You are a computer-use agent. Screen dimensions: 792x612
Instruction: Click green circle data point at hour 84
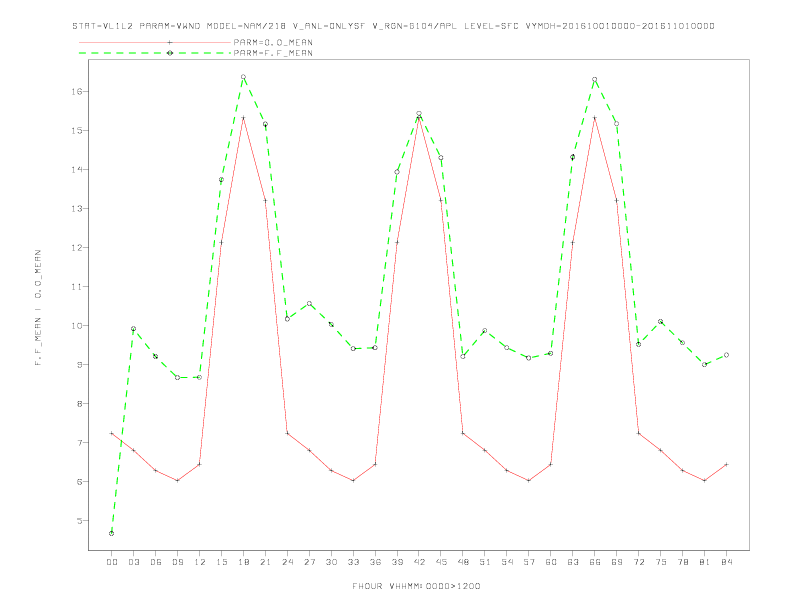tap(726, 355)
